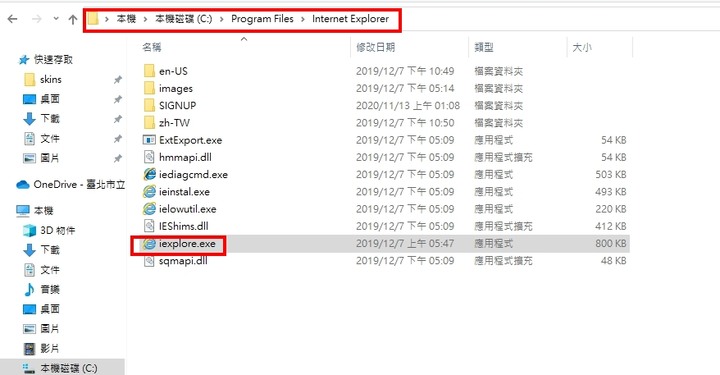The width and height of the screenshot is (720, 375).
Task: Sort by 修改日期 column header
Action: click(x=376, y=47)
